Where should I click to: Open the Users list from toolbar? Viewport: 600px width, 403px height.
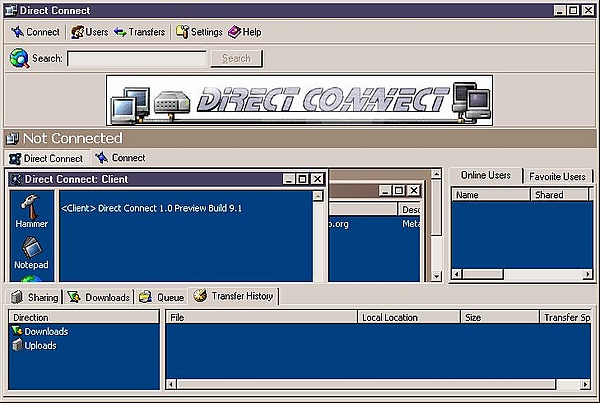[x=89, y=32]
